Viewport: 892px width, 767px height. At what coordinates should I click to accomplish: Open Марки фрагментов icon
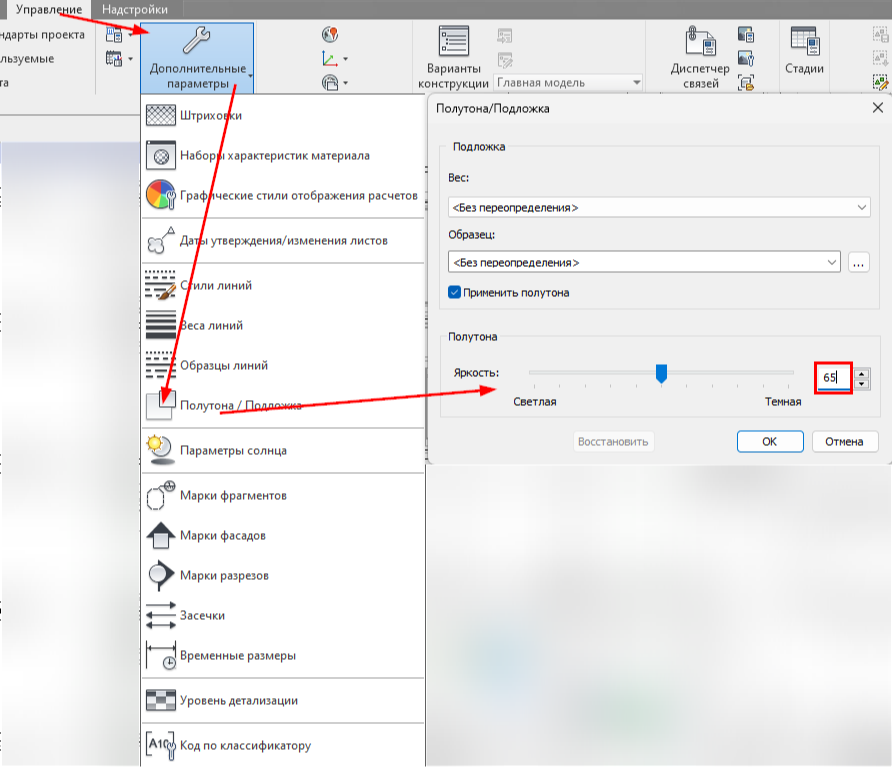pyautogui.click(x=161, y=495)
